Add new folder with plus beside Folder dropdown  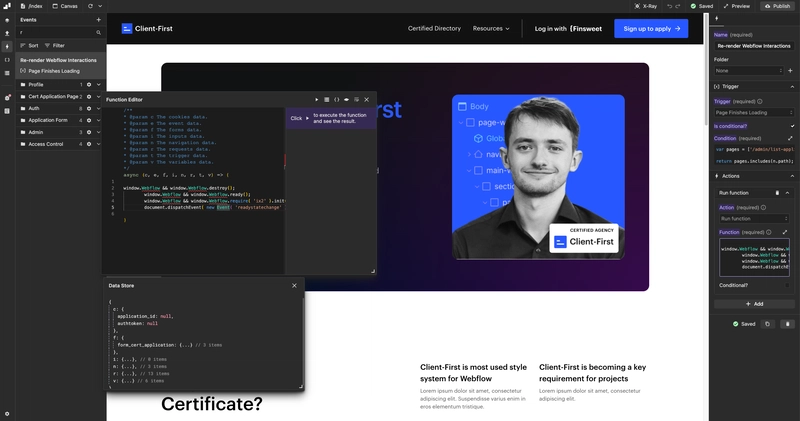(x=790, y=70)
